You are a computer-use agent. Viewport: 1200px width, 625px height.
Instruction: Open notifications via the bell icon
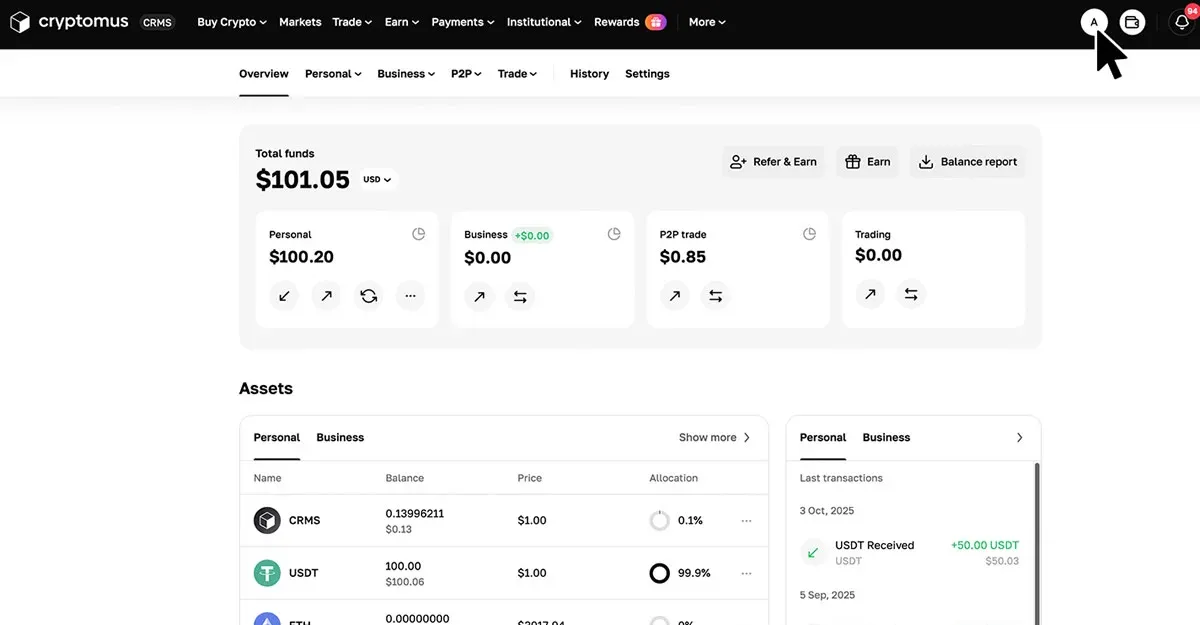point(1181,21)
